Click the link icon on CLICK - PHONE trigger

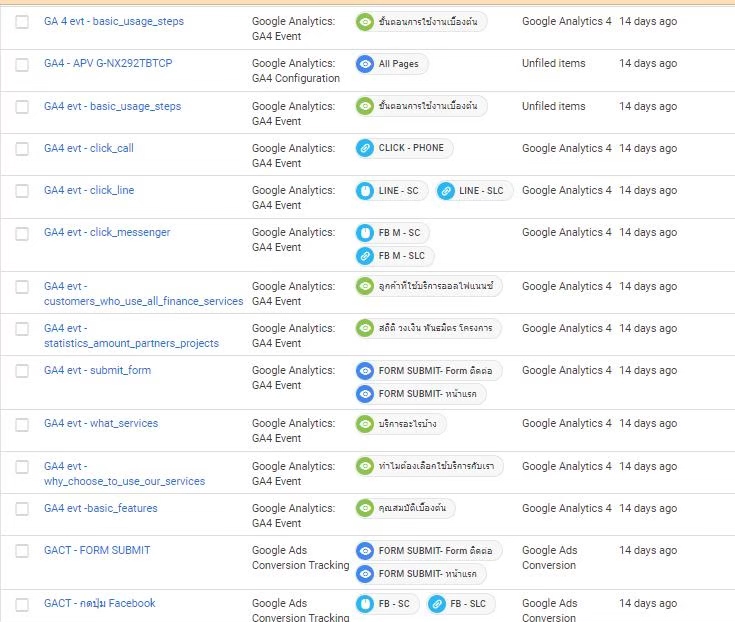[x=366, y=148]
